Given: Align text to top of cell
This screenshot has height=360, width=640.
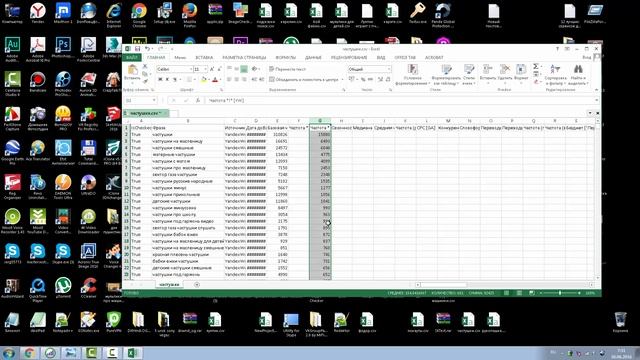Looking at the screenshot, I should coord(229,69).
